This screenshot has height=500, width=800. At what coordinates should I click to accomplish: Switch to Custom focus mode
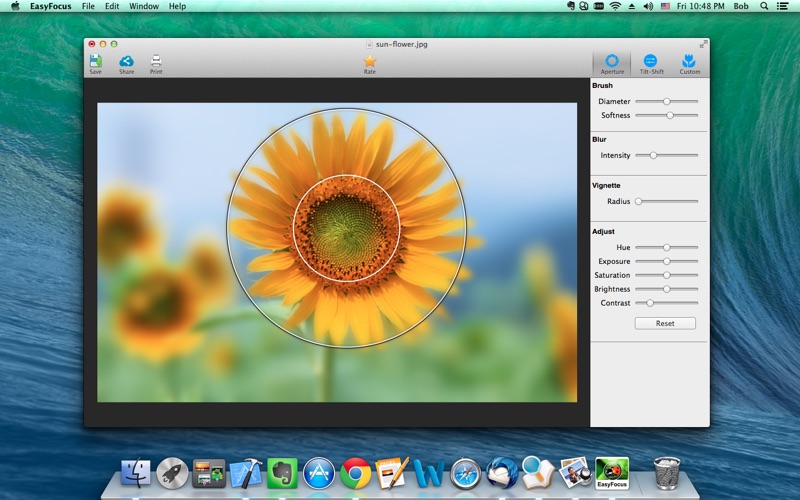(689, 64)
